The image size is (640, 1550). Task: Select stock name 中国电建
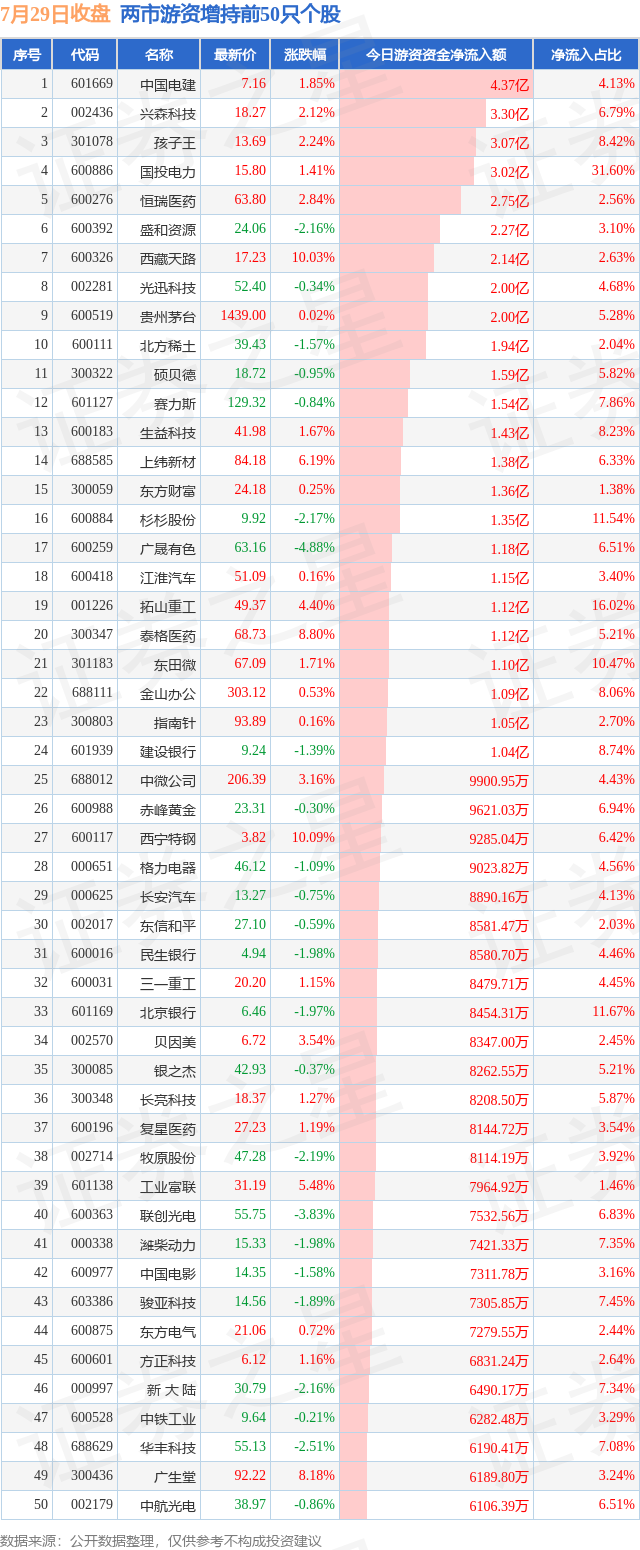[168, 85]
